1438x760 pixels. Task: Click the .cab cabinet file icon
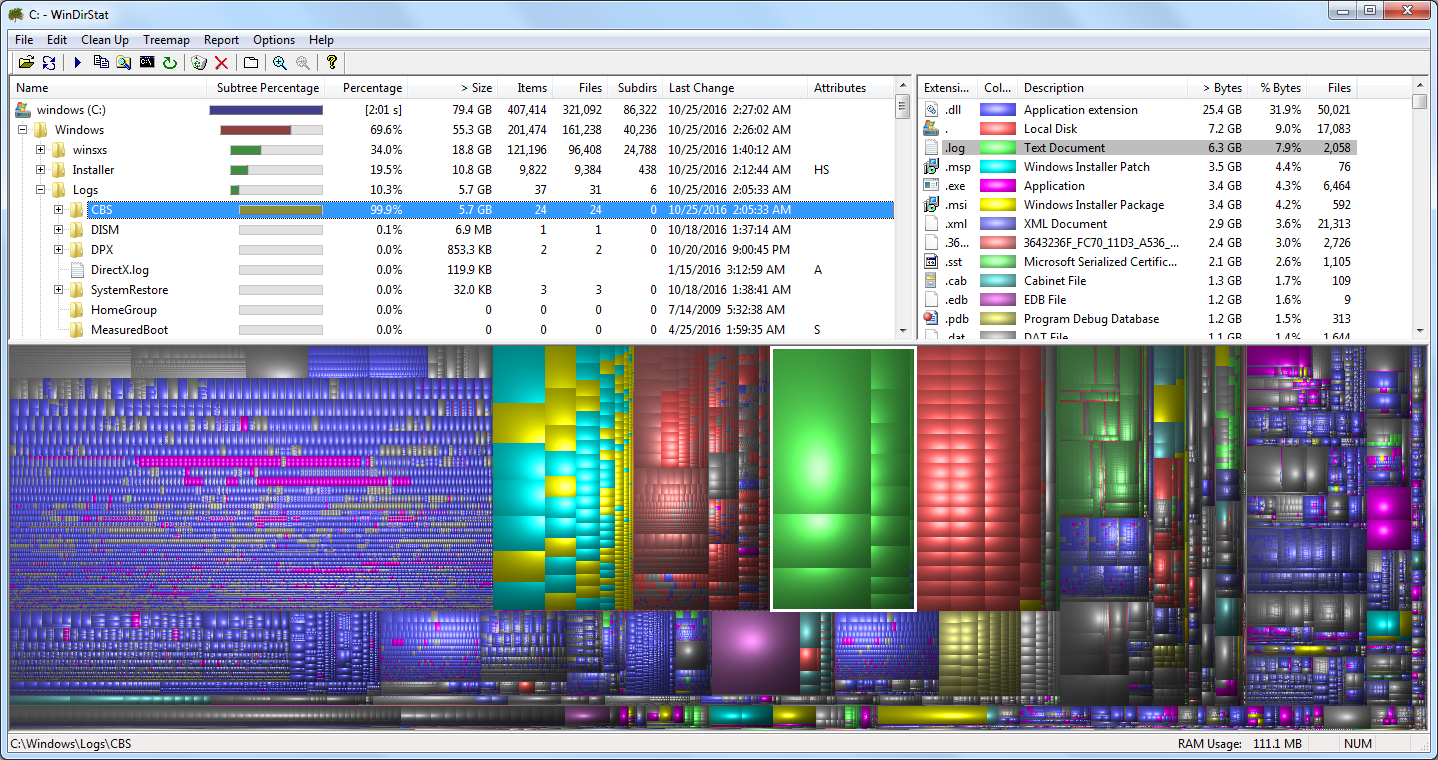click(931, 280)
